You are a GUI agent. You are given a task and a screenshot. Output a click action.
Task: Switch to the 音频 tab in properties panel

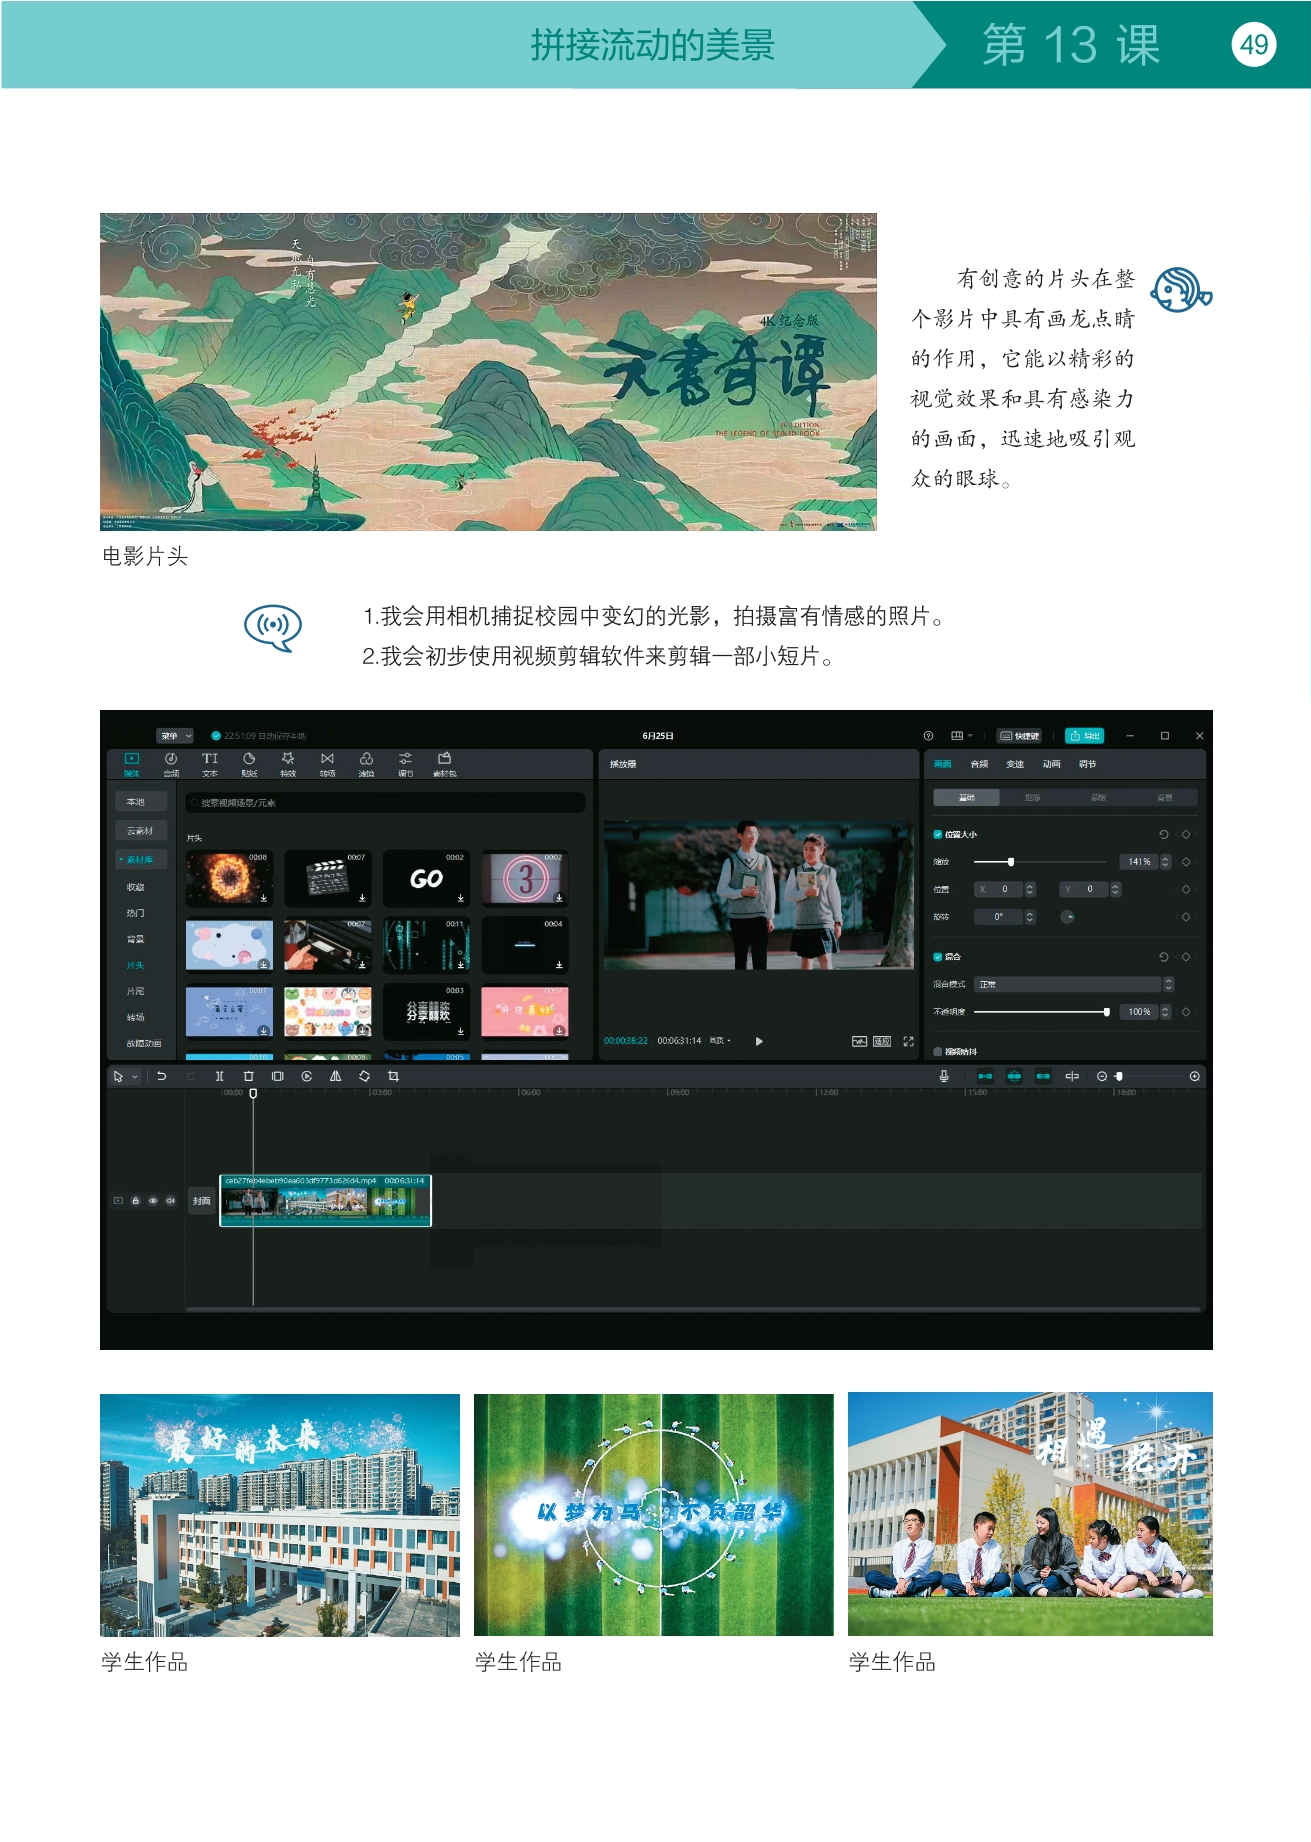point(979,764)
